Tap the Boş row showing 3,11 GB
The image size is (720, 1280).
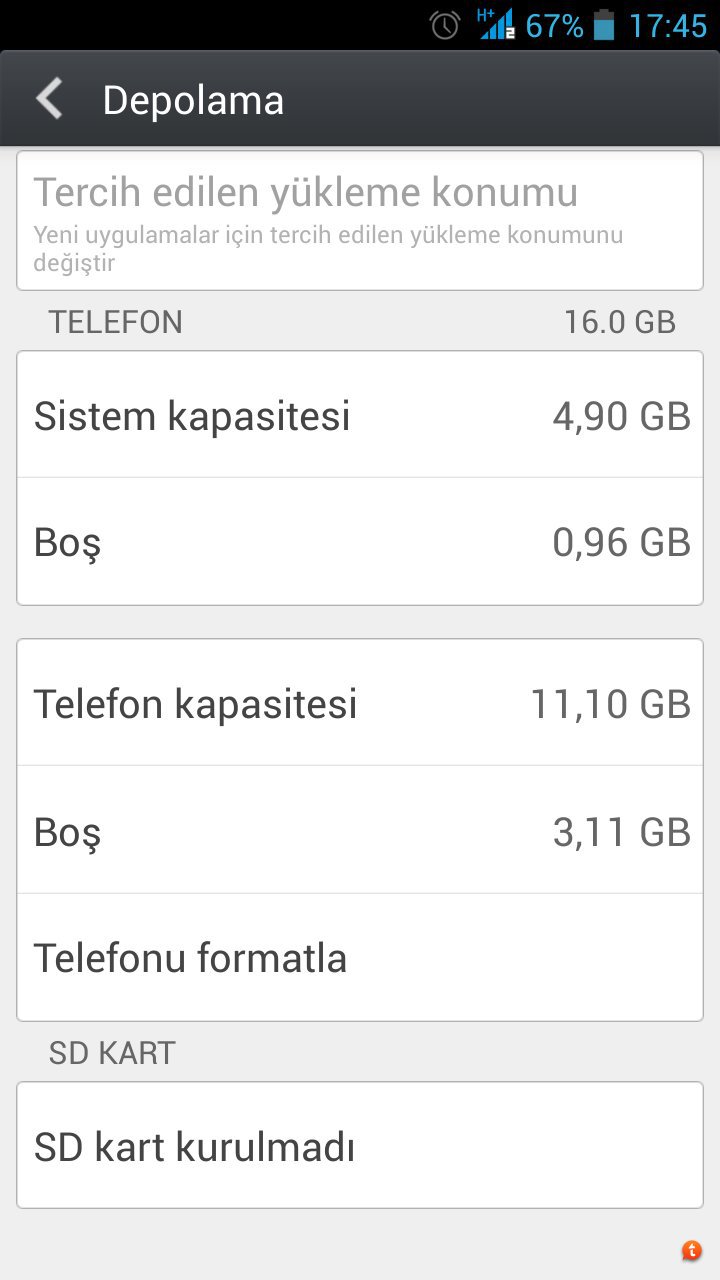pyautogui.click(x=360, y=830)
